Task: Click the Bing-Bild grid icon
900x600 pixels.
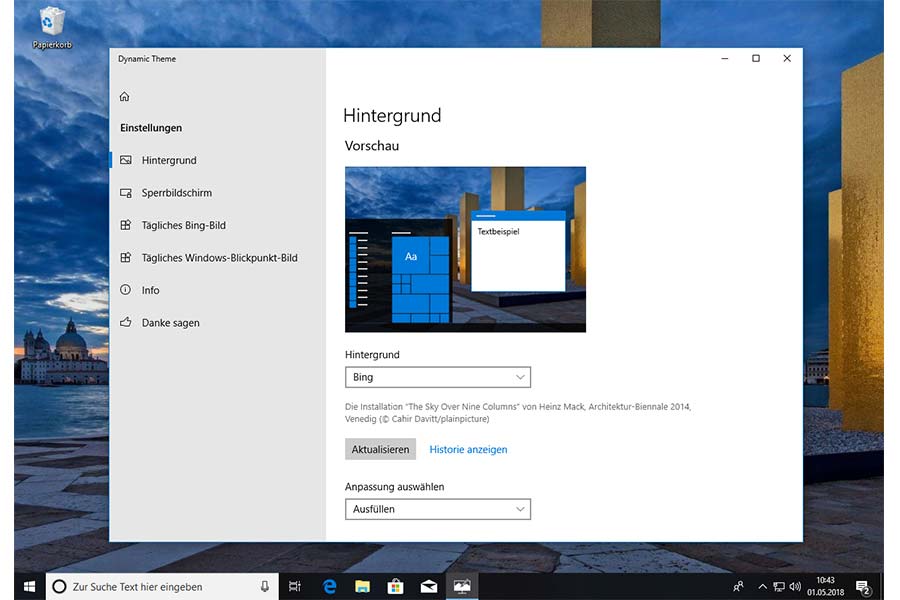Action: 126,225
